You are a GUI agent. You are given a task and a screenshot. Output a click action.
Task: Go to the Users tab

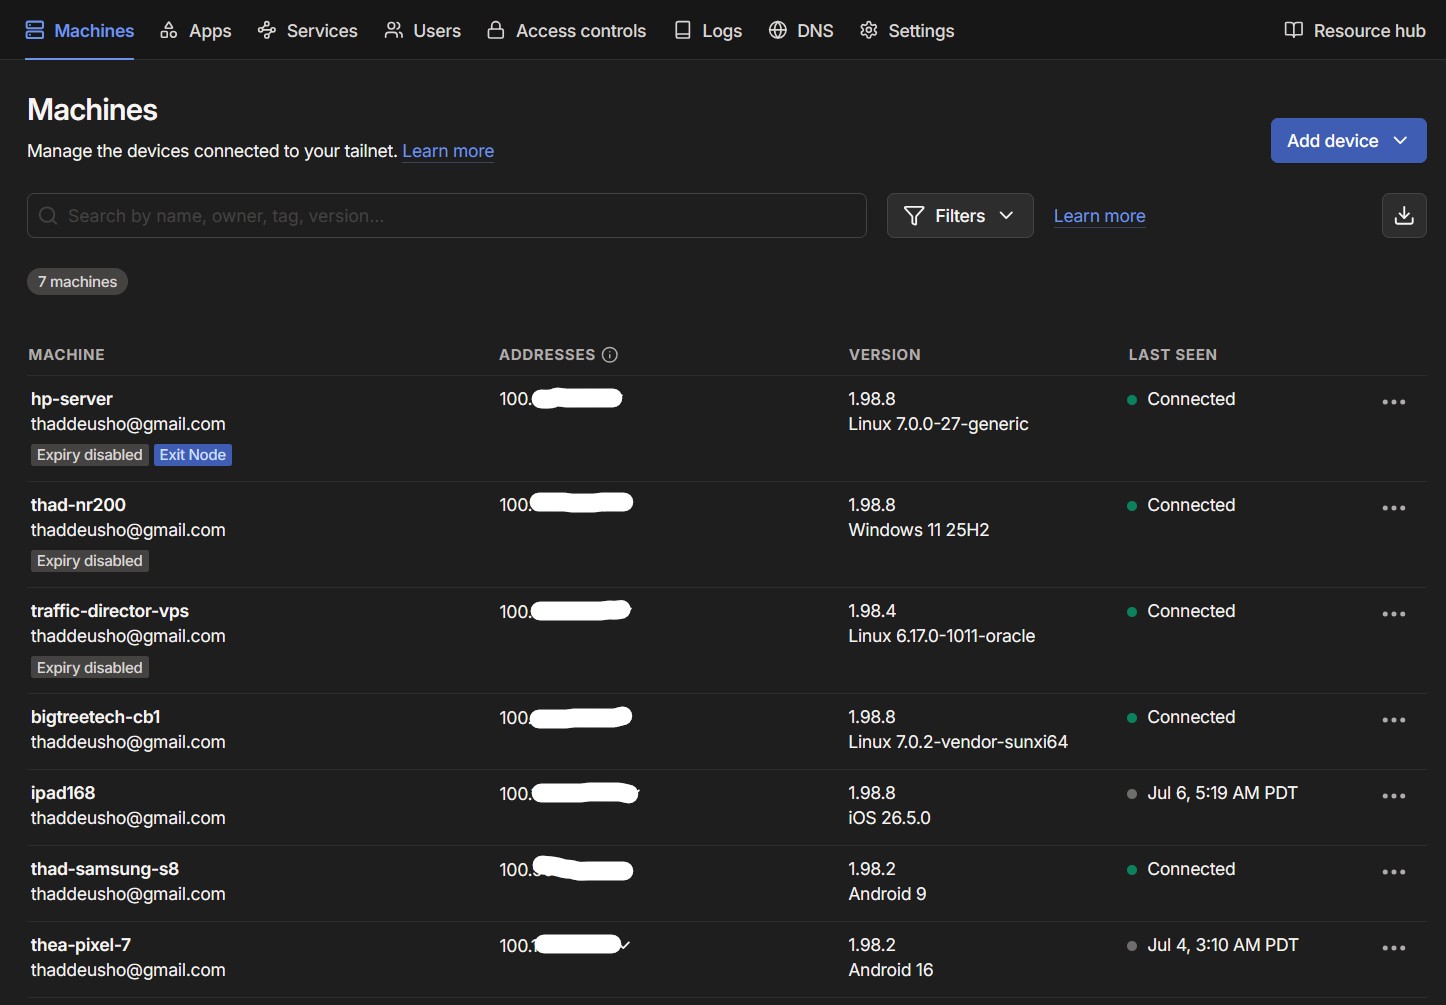[x=423, y=31]
